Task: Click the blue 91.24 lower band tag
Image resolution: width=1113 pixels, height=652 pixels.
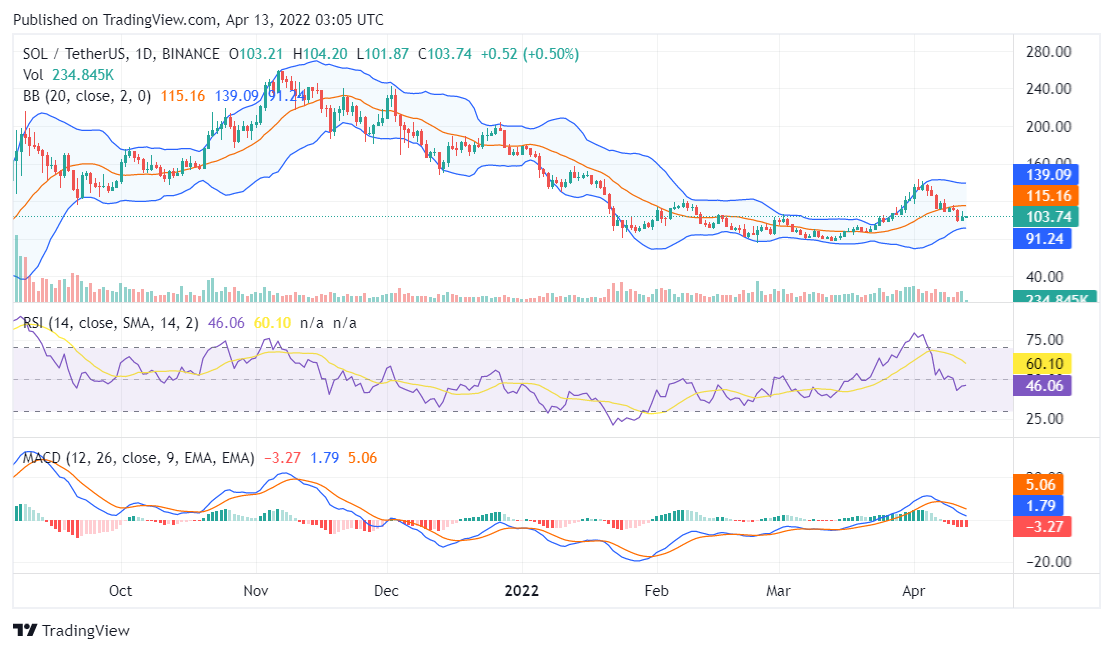Action: click(1043, 239)
